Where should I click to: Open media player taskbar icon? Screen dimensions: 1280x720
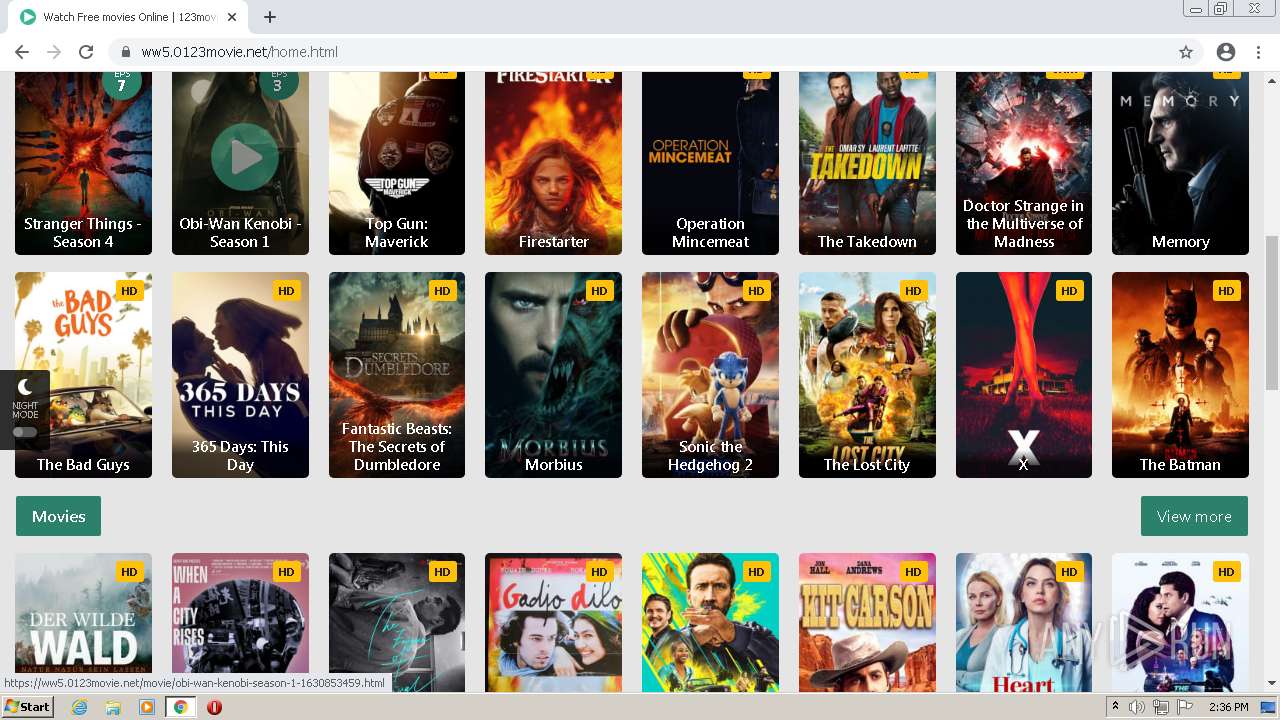pos(147,707)
